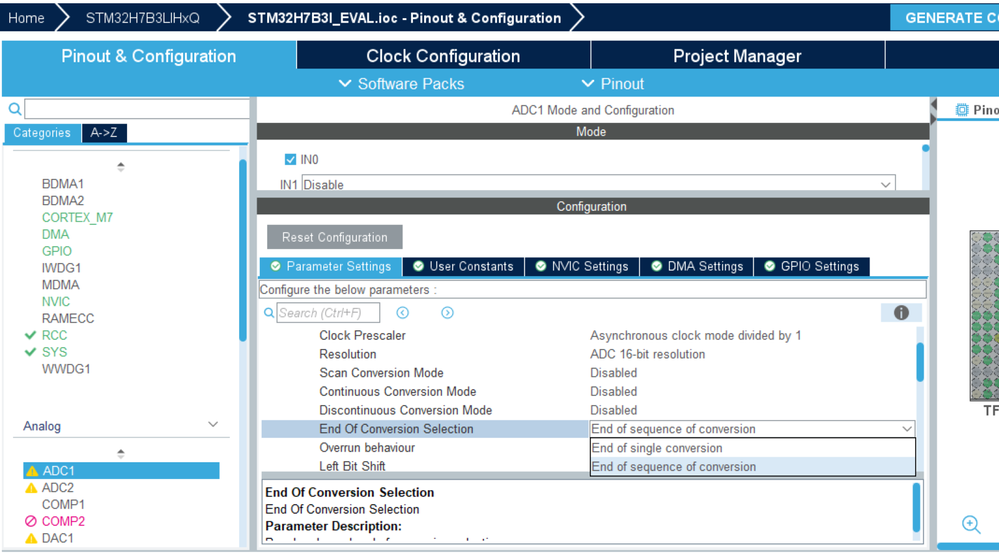
Task: Click the SYS green checkmark icon
Action: [30, 352]
